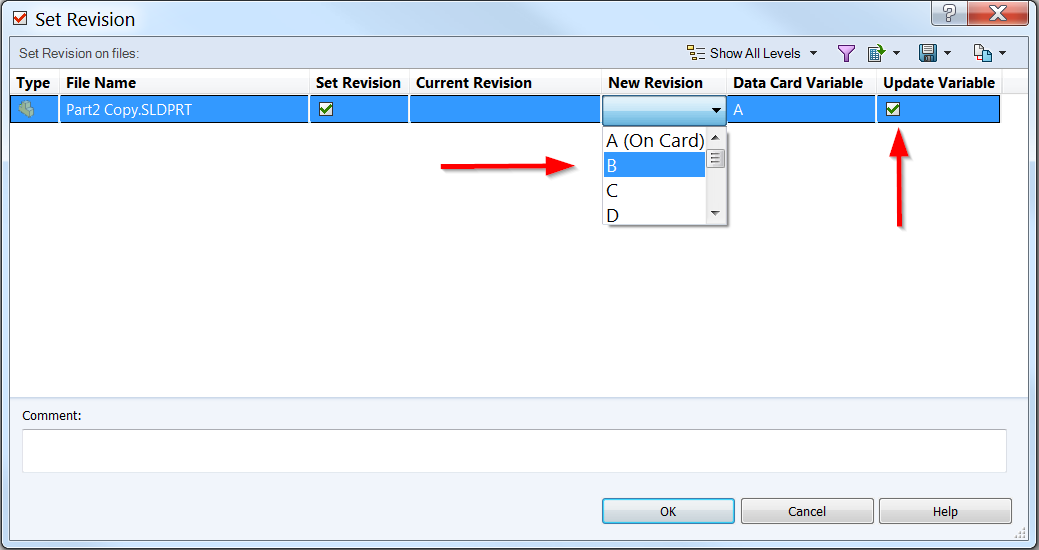Select revision B from the list
This screenshot has width=1039, height=550.
[x=654, y=165]
